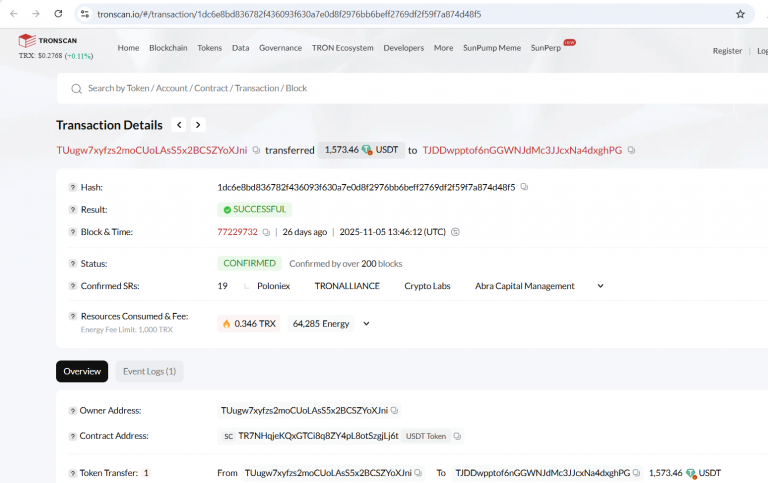Open the More menu
The image size is (768, 483).
pos(443,48)
